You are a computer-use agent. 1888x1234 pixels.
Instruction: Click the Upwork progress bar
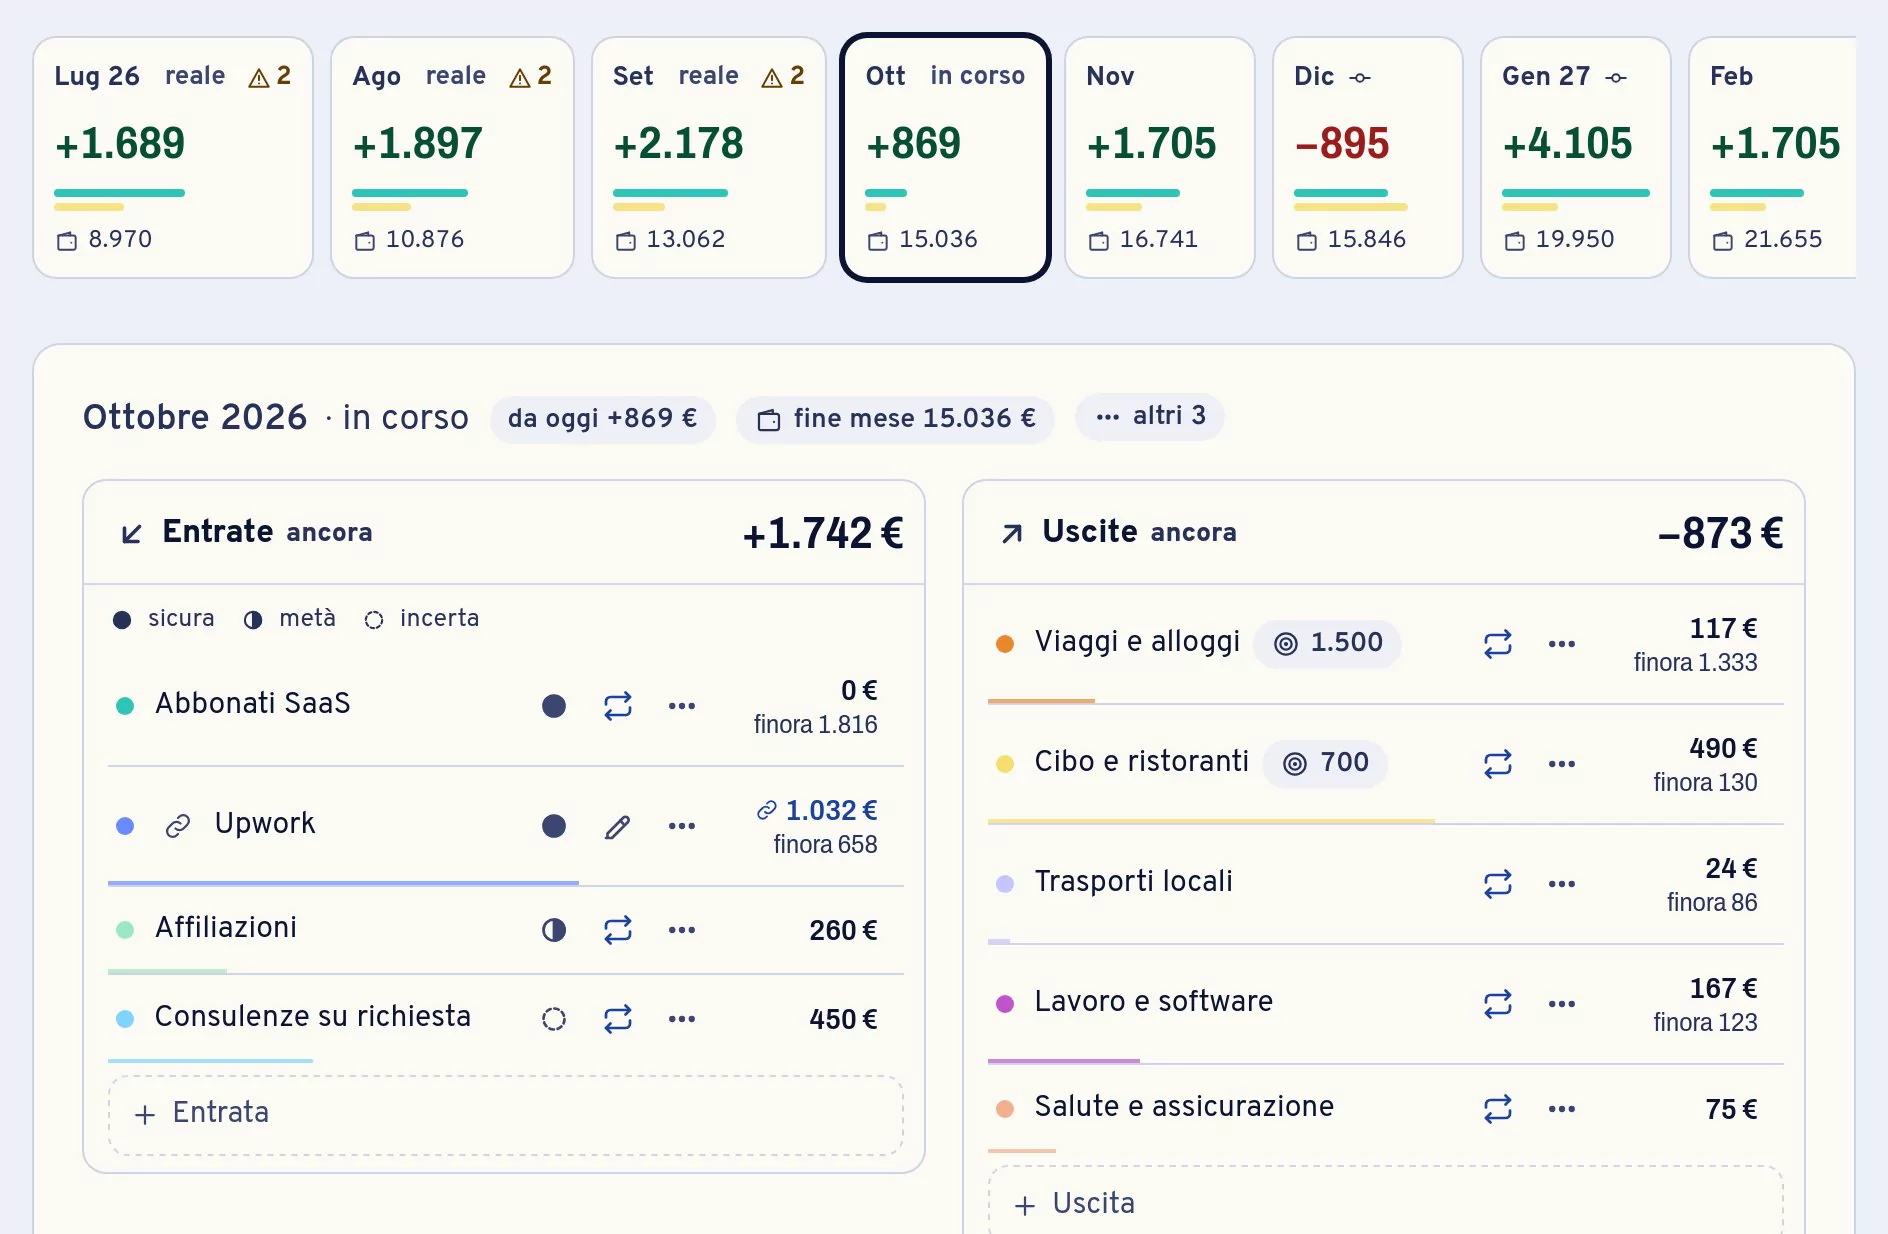[x=343, y=883]
